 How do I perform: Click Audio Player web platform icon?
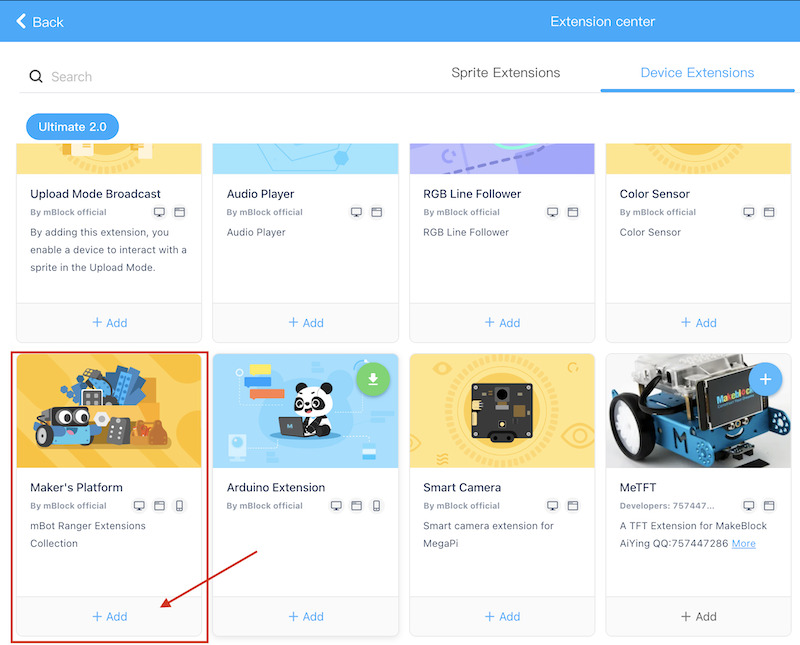377,212
